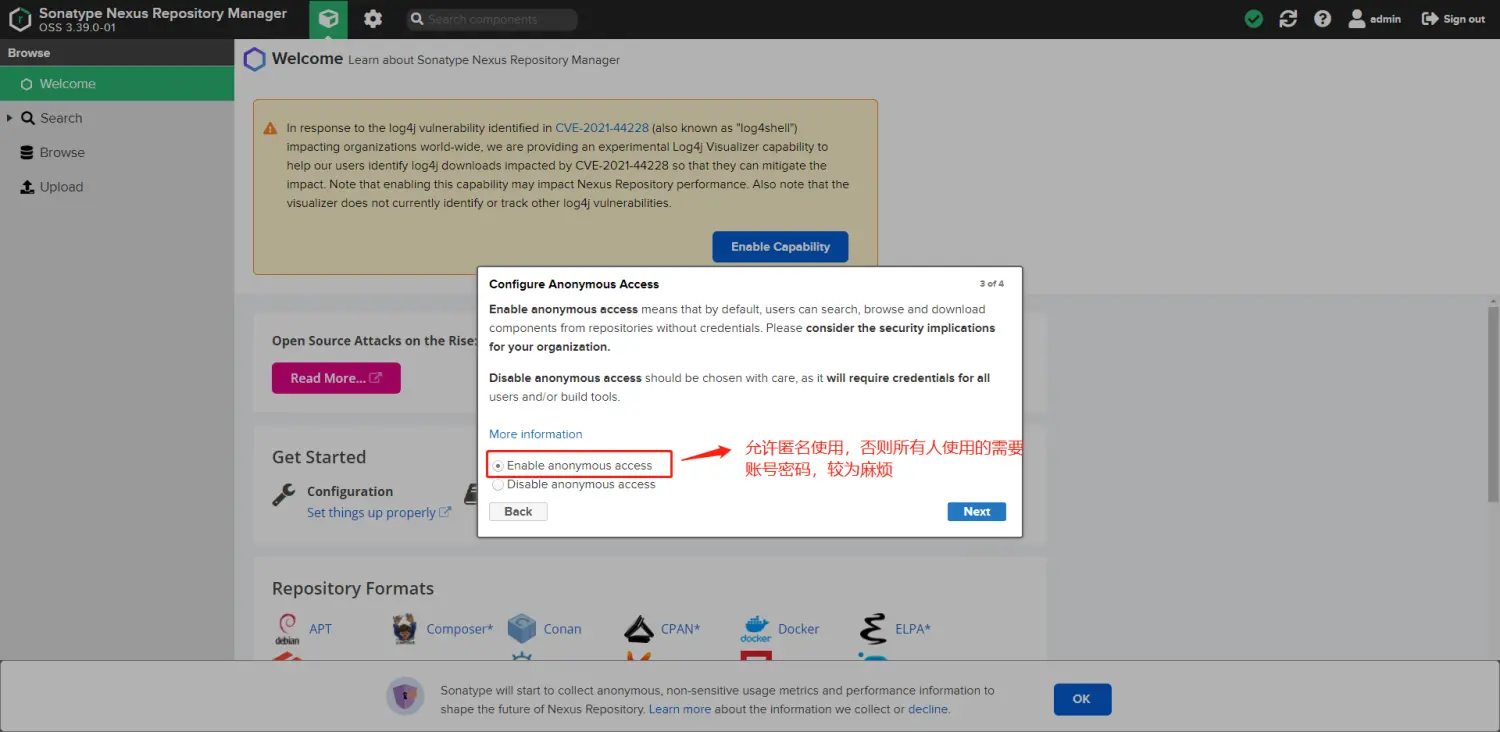Click the Back button in dialog

click(518, 511)
